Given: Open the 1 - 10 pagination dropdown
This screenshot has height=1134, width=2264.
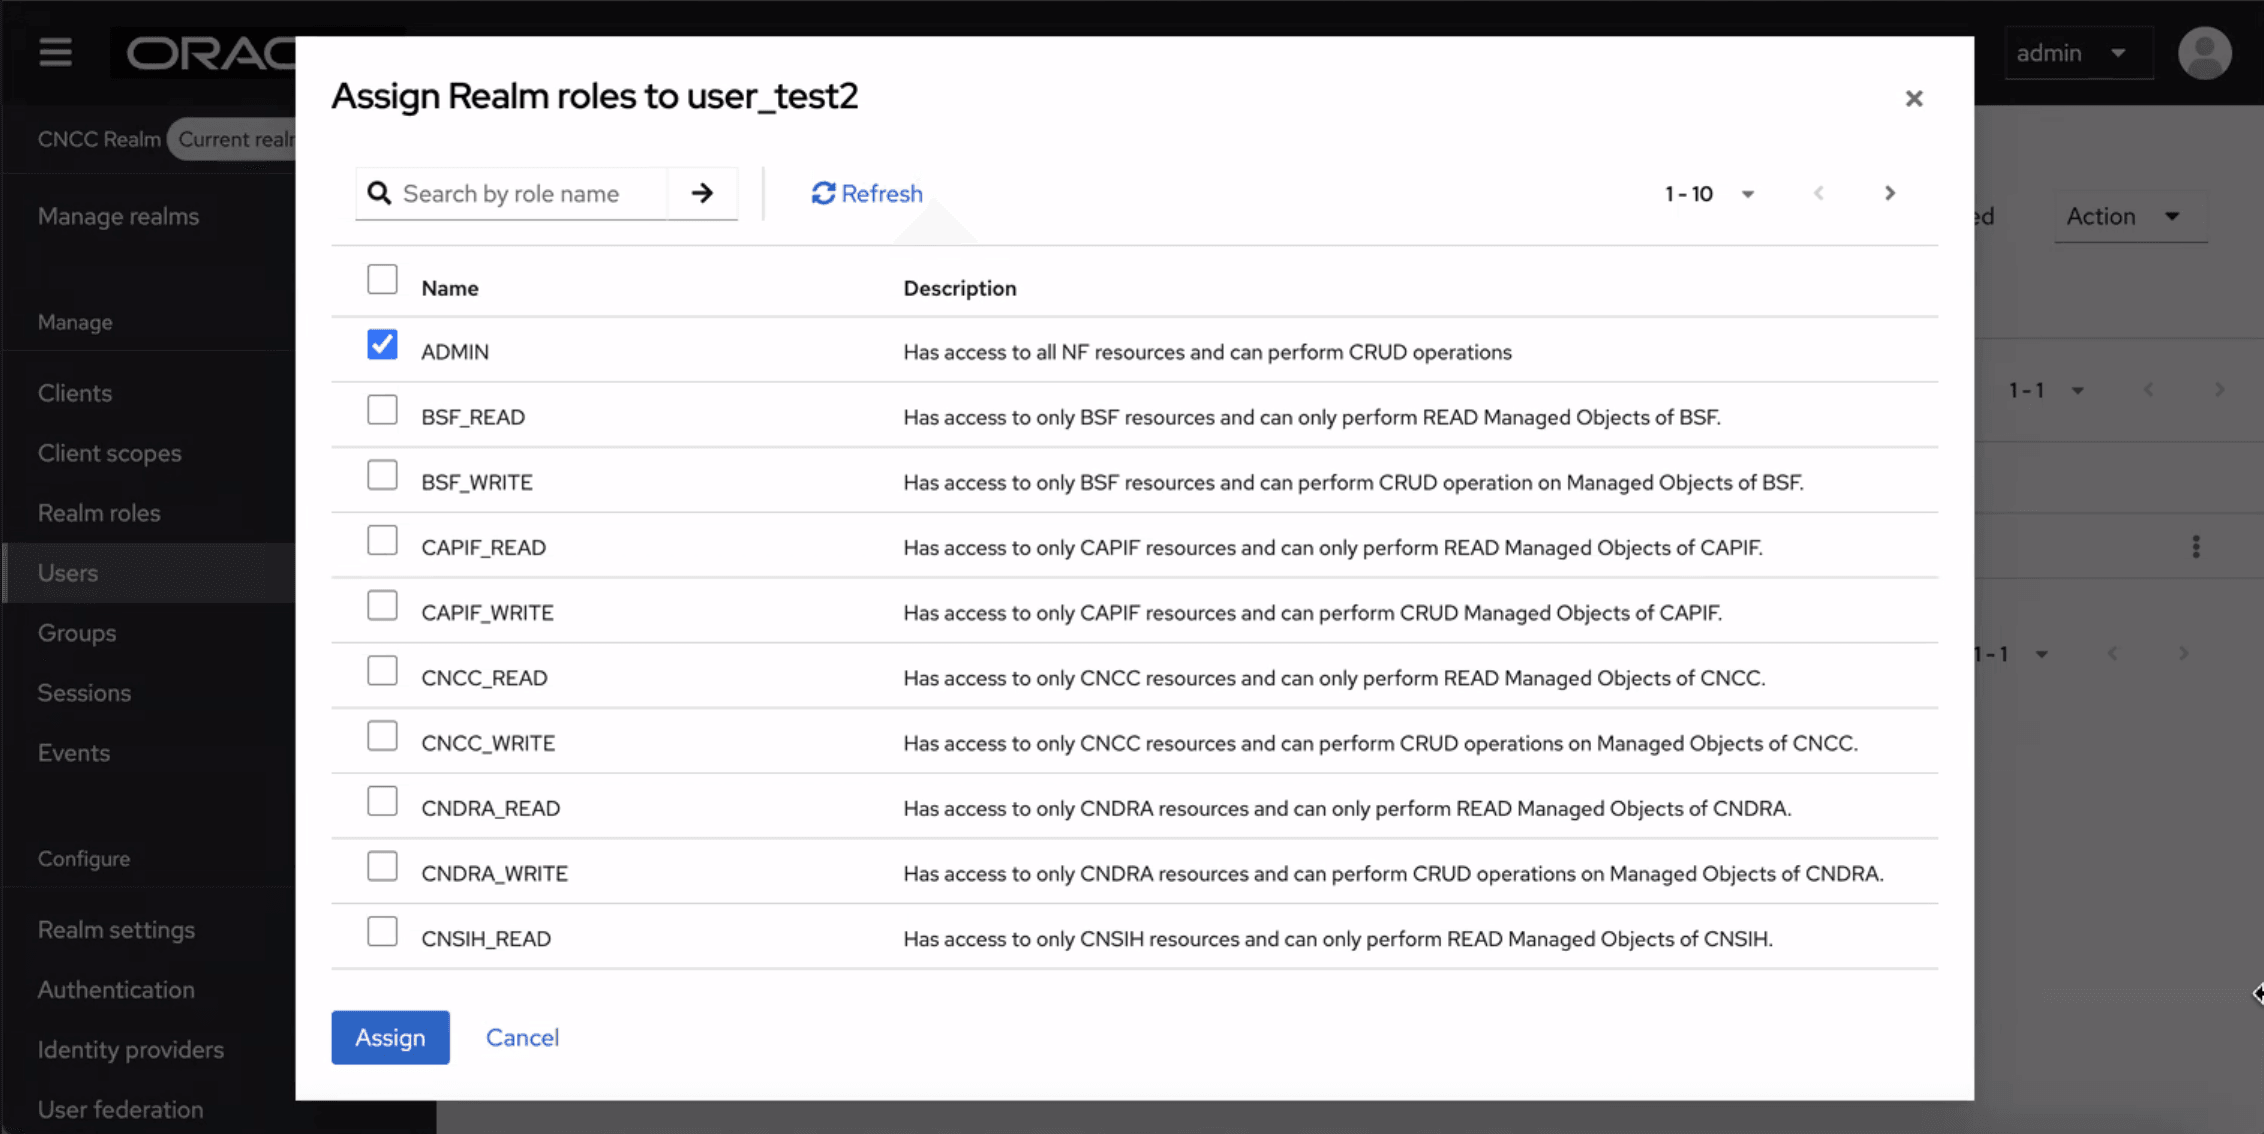Looking at the screenshot, I should 1709,193.
